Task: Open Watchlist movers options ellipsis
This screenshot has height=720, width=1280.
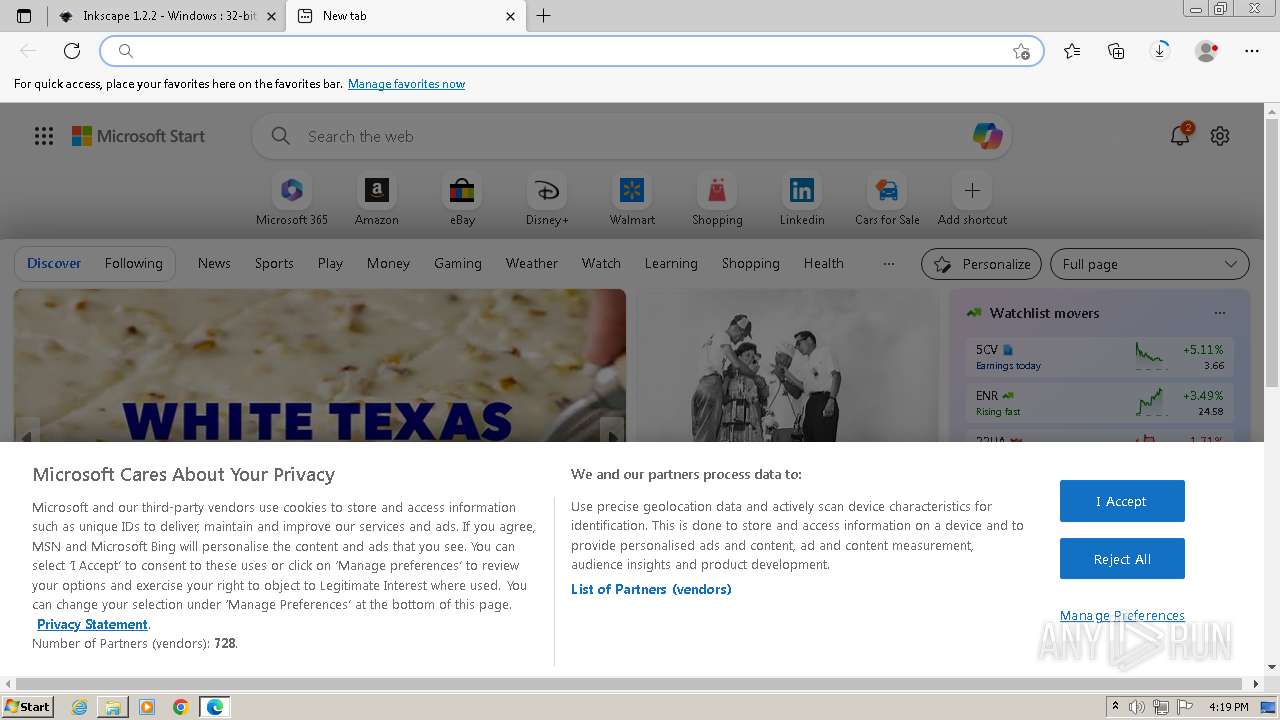Action: (1219, 313)
